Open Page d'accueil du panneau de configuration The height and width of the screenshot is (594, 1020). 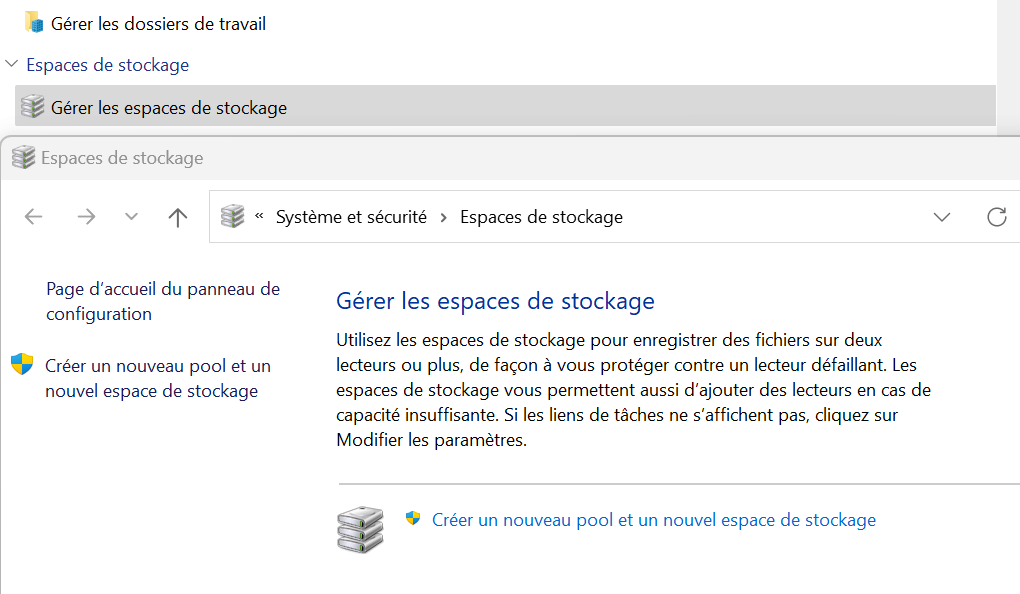pyautogui.click(x=162, y=301)
